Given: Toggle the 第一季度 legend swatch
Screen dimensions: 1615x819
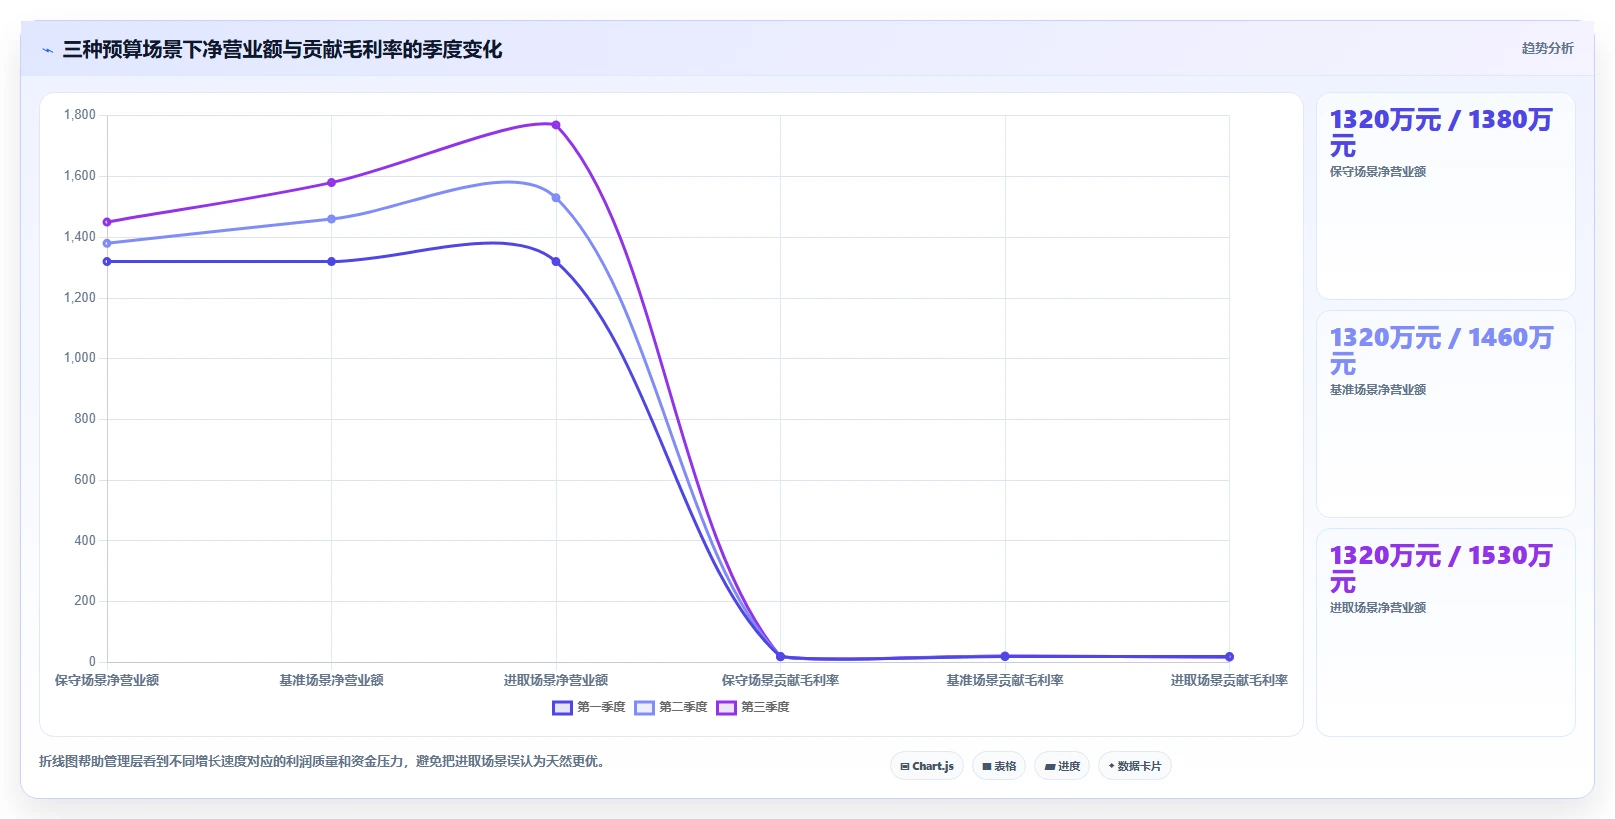Looking at the screenshot, I should [x=562, y=708].
